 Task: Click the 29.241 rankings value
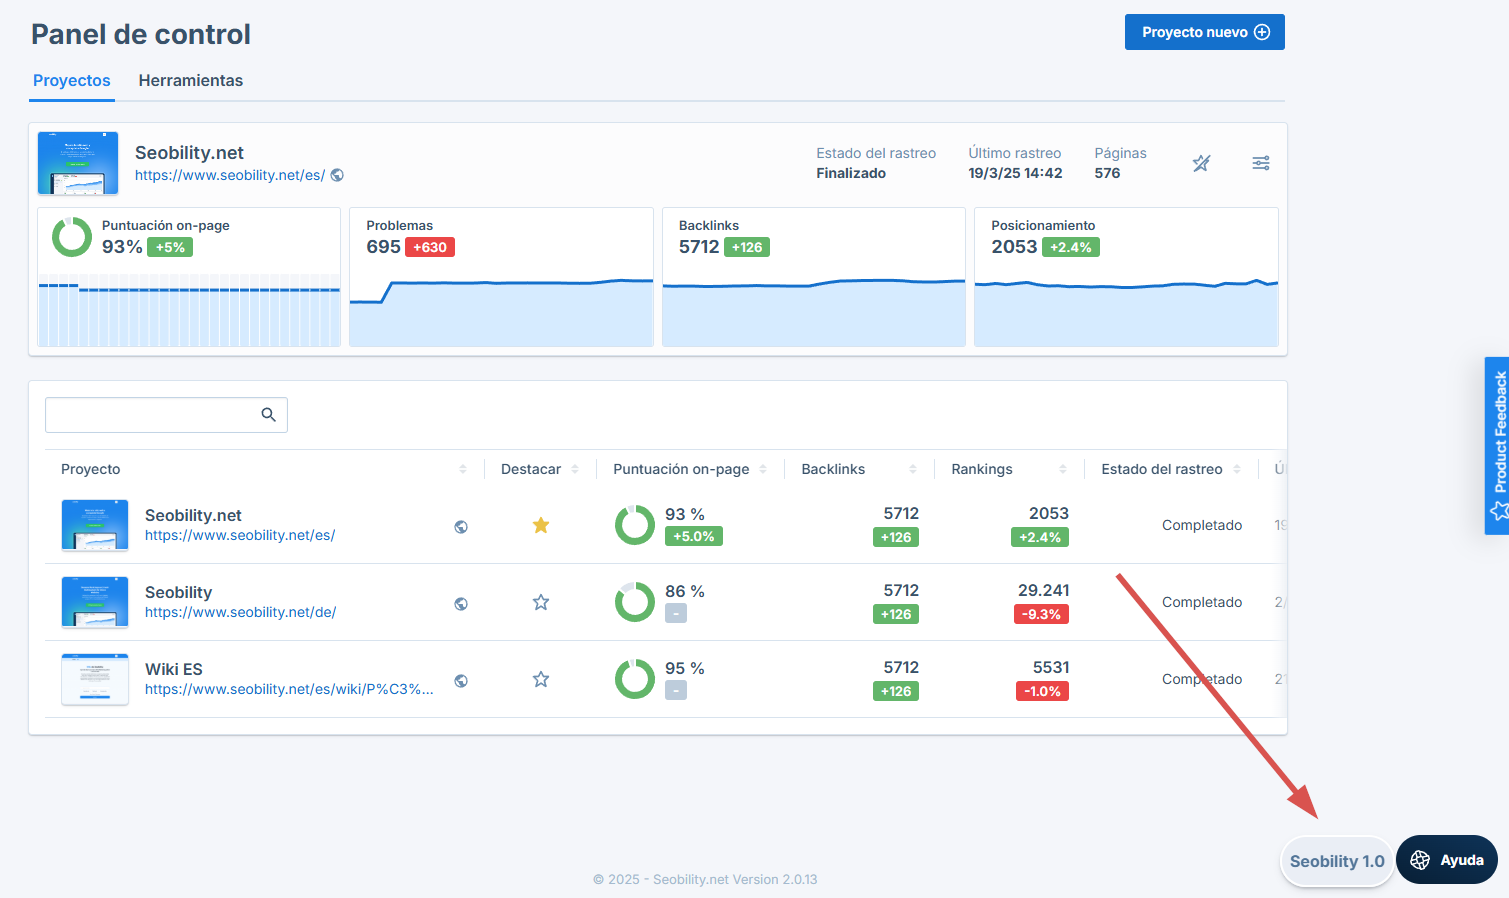point(1044,590)
